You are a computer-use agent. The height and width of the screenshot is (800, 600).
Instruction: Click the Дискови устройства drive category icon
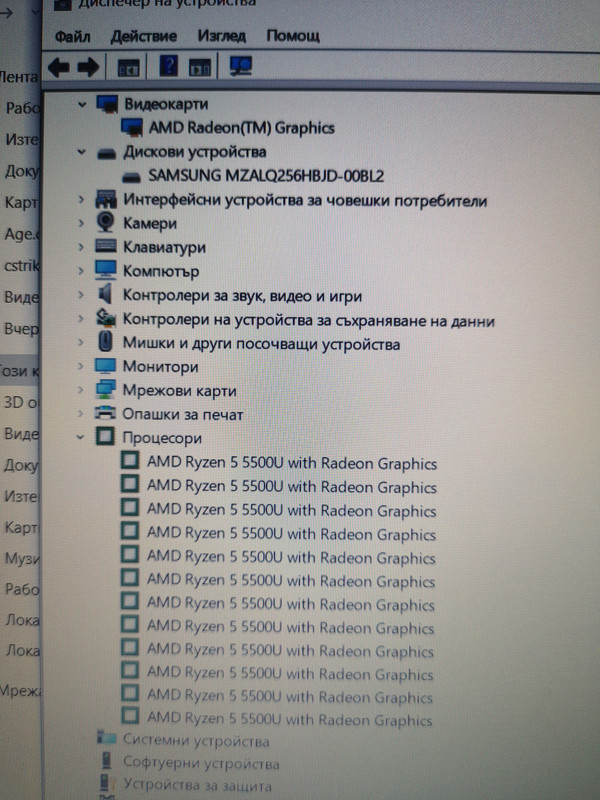coord(107,153)
